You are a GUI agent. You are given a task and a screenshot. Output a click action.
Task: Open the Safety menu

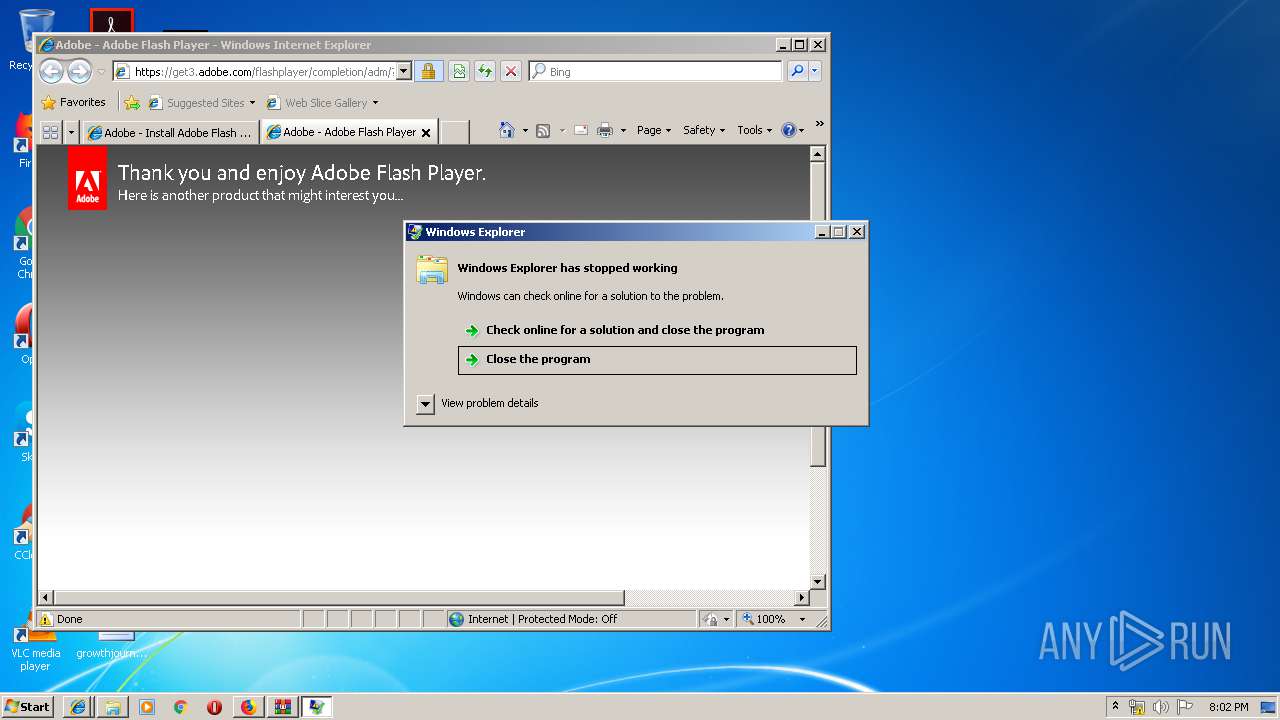coord(704,130)
